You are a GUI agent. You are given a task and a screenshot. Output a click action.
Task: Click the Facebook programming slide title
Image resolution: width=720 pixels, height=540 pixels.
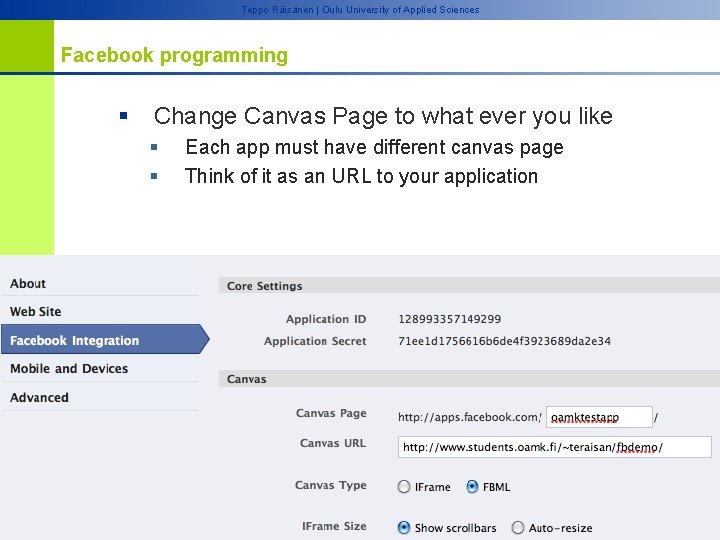tap(174, 55)
